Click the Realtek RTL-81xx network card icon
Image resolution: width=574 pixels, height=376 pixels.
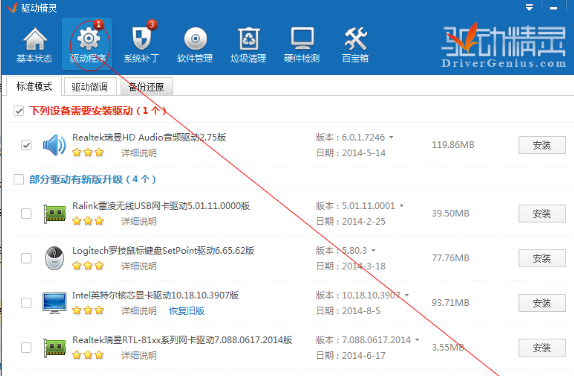55,347
